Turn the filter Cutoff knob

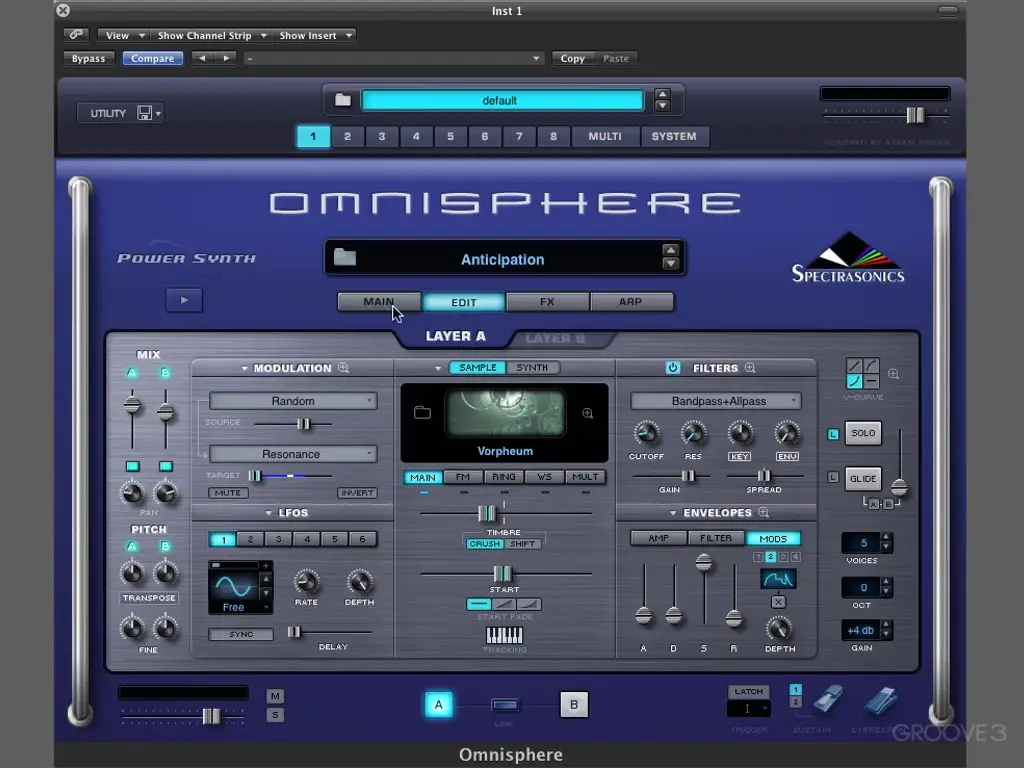[x=646, y=433]
